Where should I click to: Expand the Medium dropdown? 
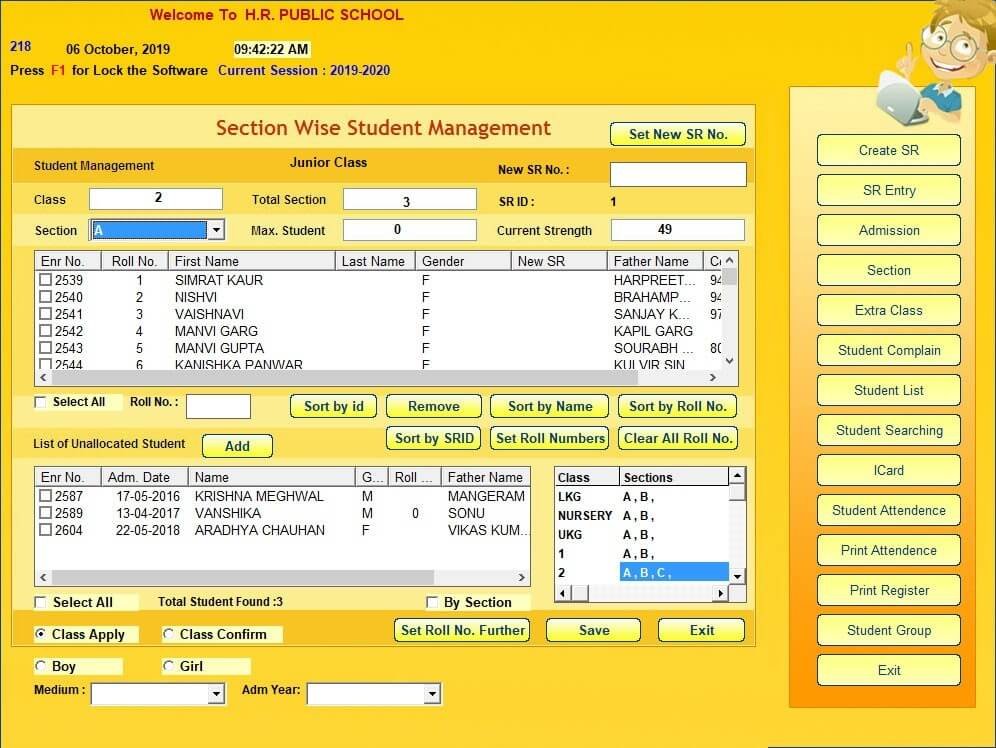(216, 694)
